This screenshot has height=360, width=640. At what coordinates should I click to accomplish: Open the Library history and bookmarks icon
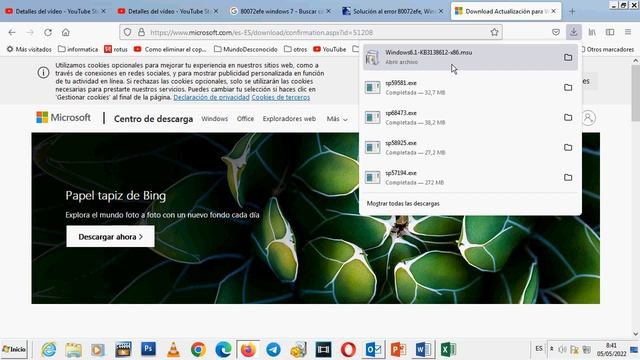592,32
